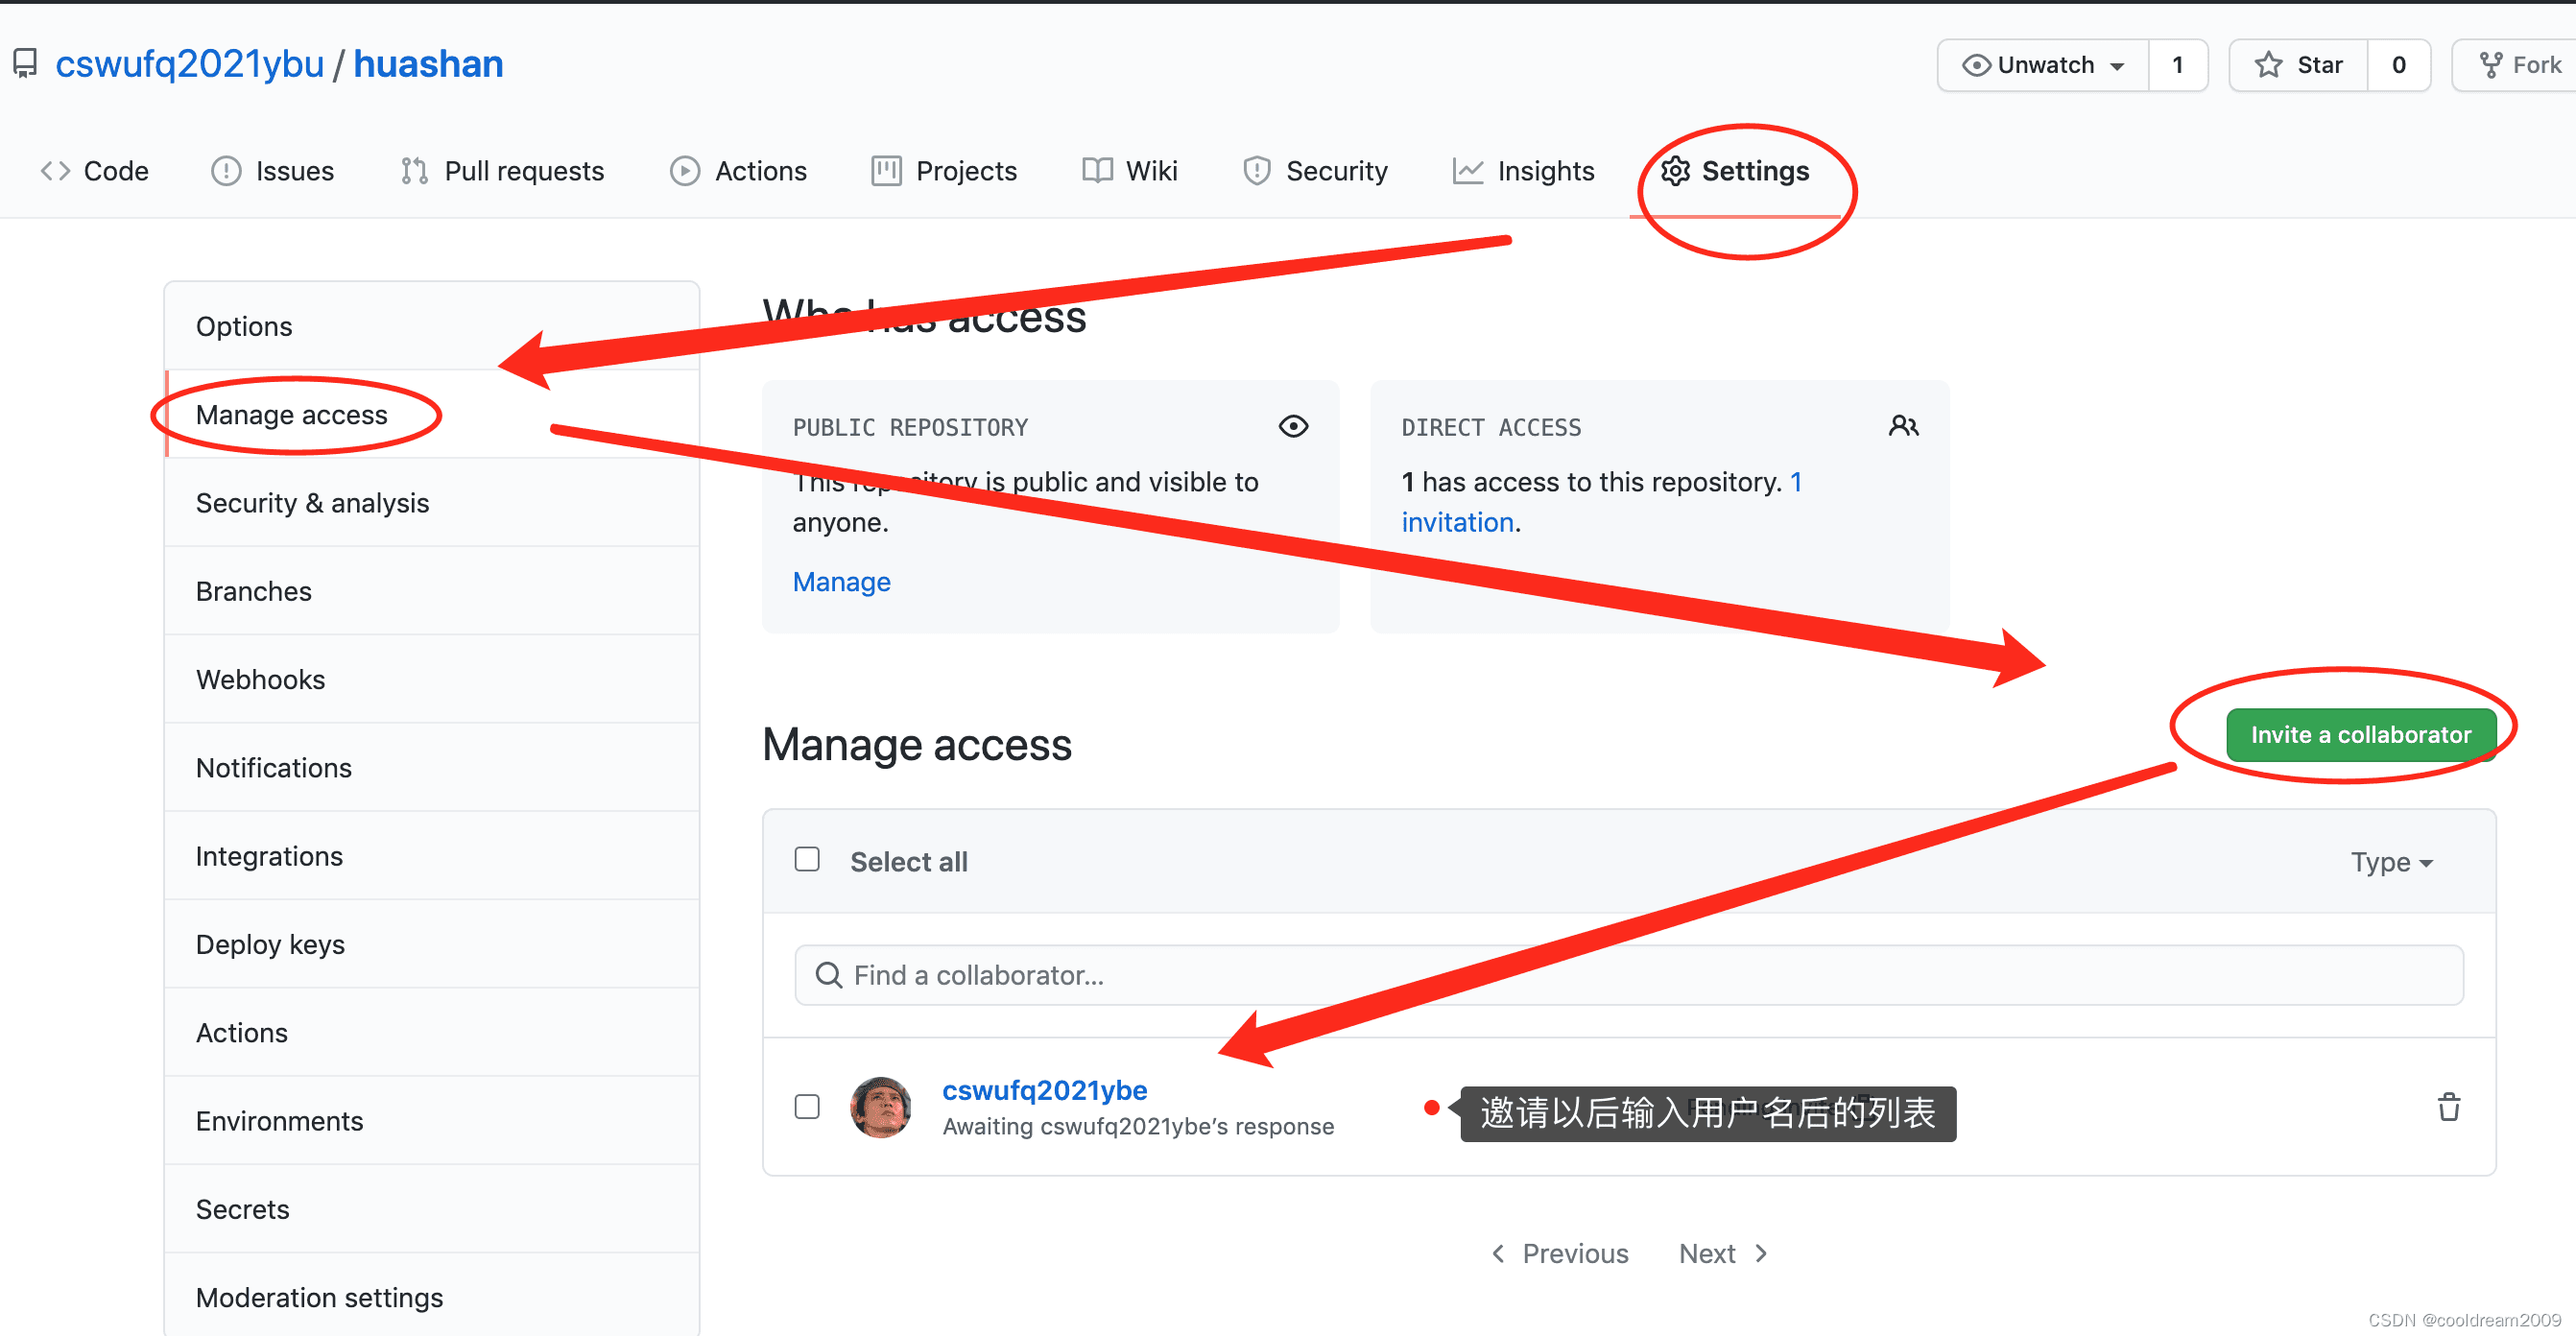Click the Next page chevron
The image size is (2576, 1336).
(x=1761, y=1253)
